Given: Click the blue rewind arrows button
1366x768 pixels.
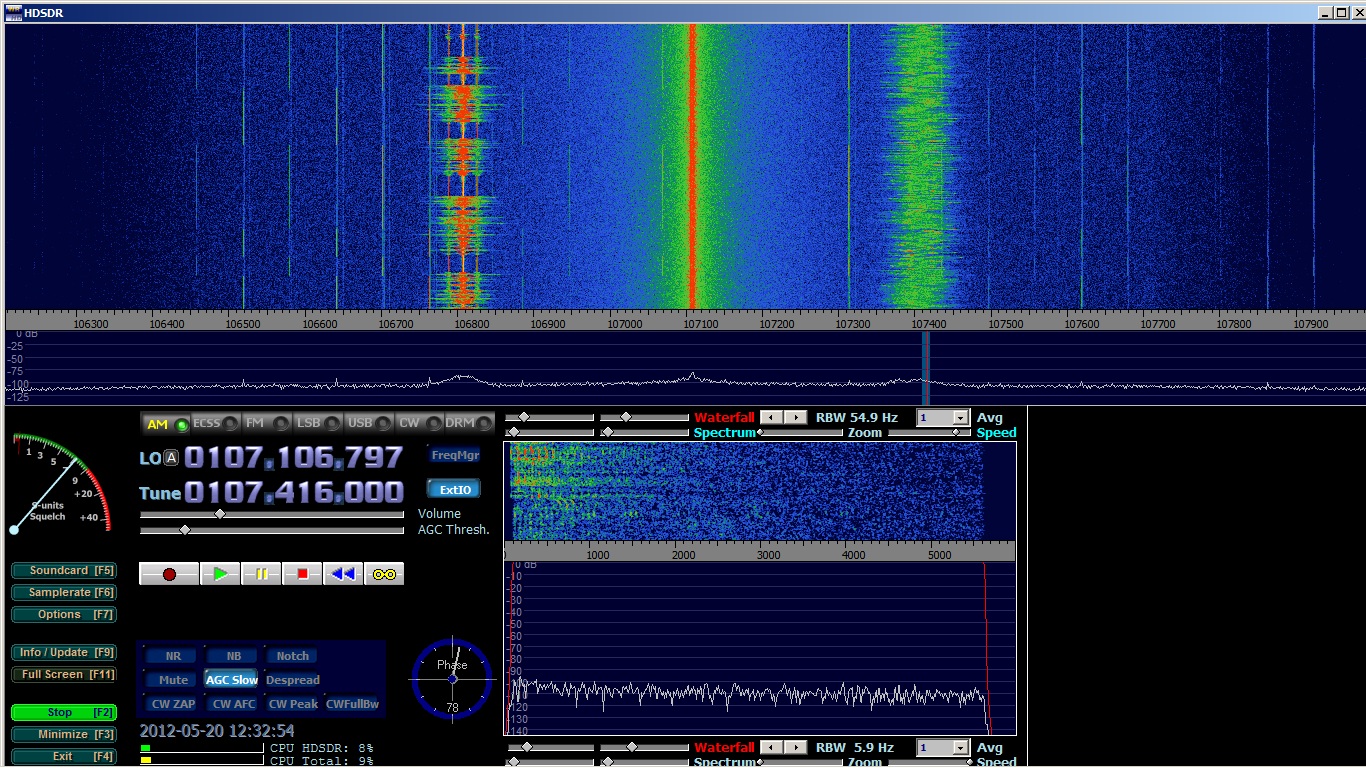Looking at the screenshot, I should click(x=343, y=574).
